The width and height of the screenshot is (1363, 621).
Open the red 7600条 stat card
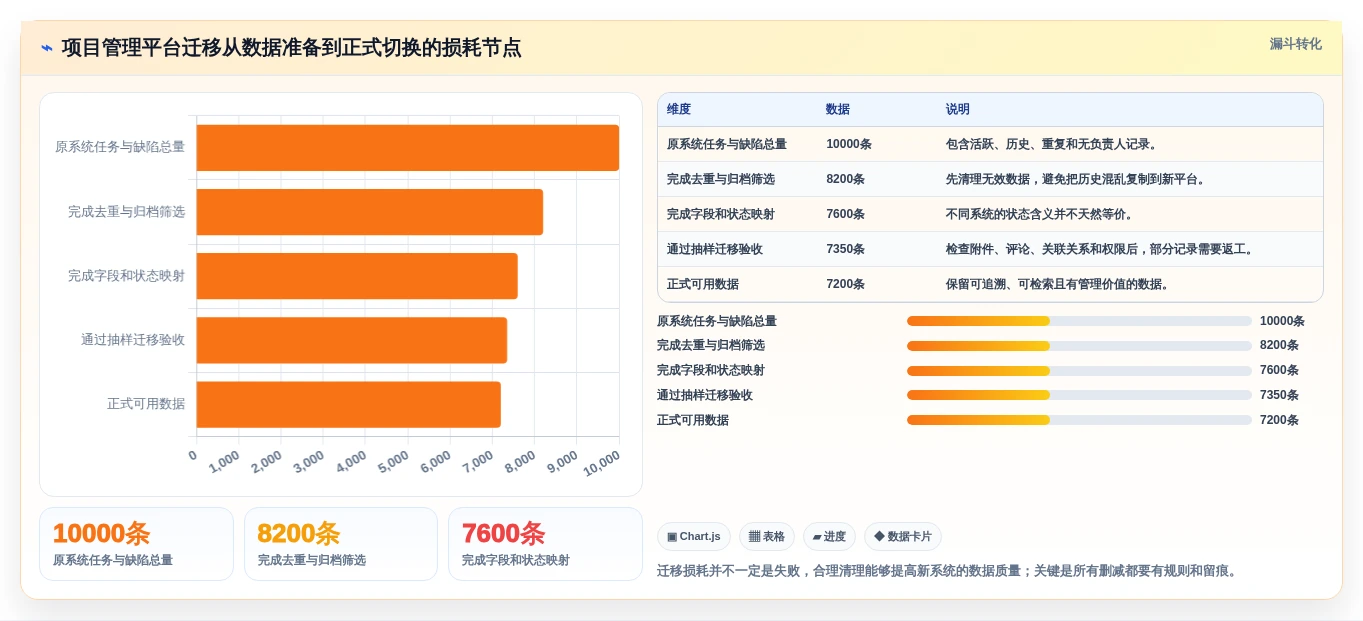545,544
